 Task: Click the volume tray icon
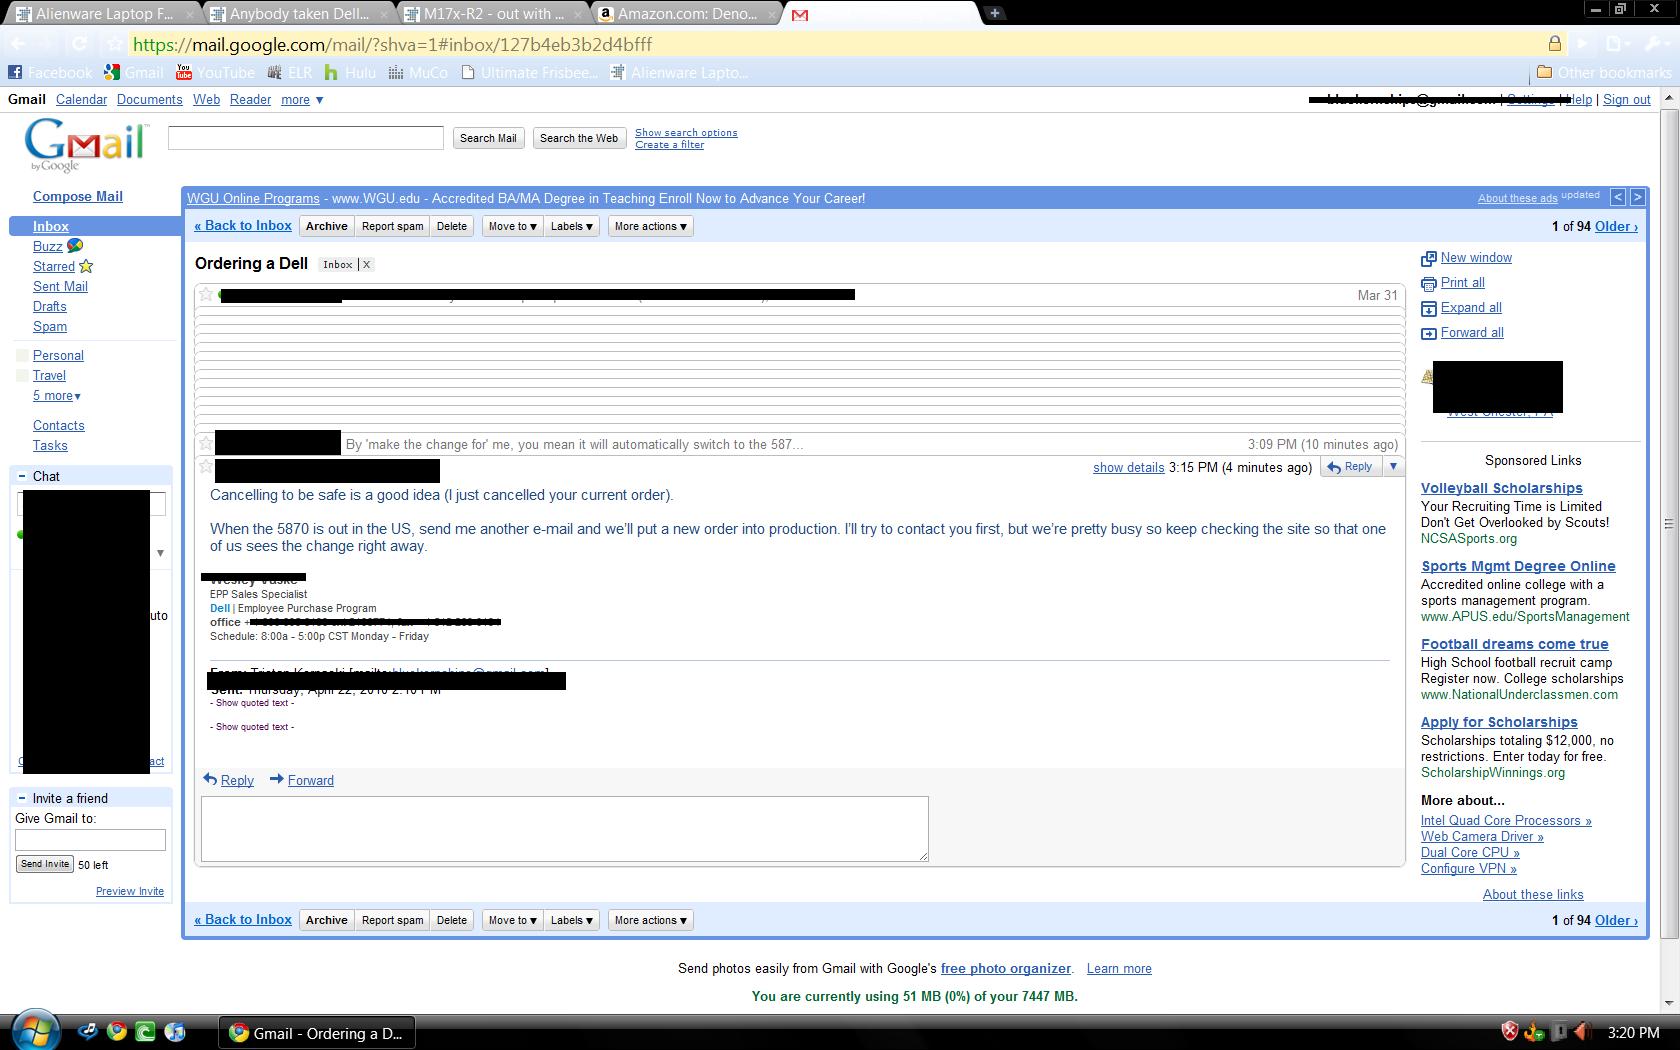pyautogui.click(x=1581, y=1032)
